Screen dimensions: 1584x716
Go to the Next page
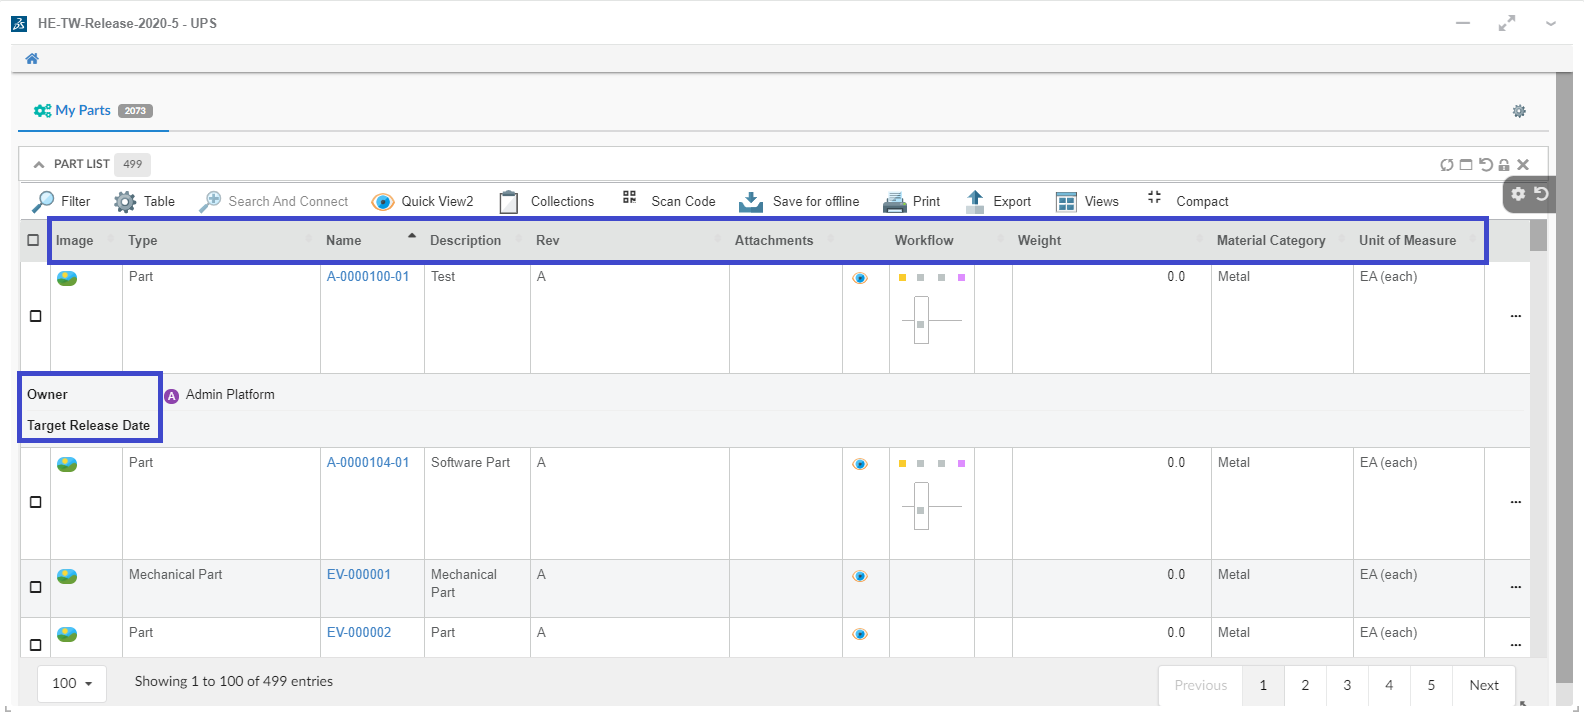point(1483,685)
